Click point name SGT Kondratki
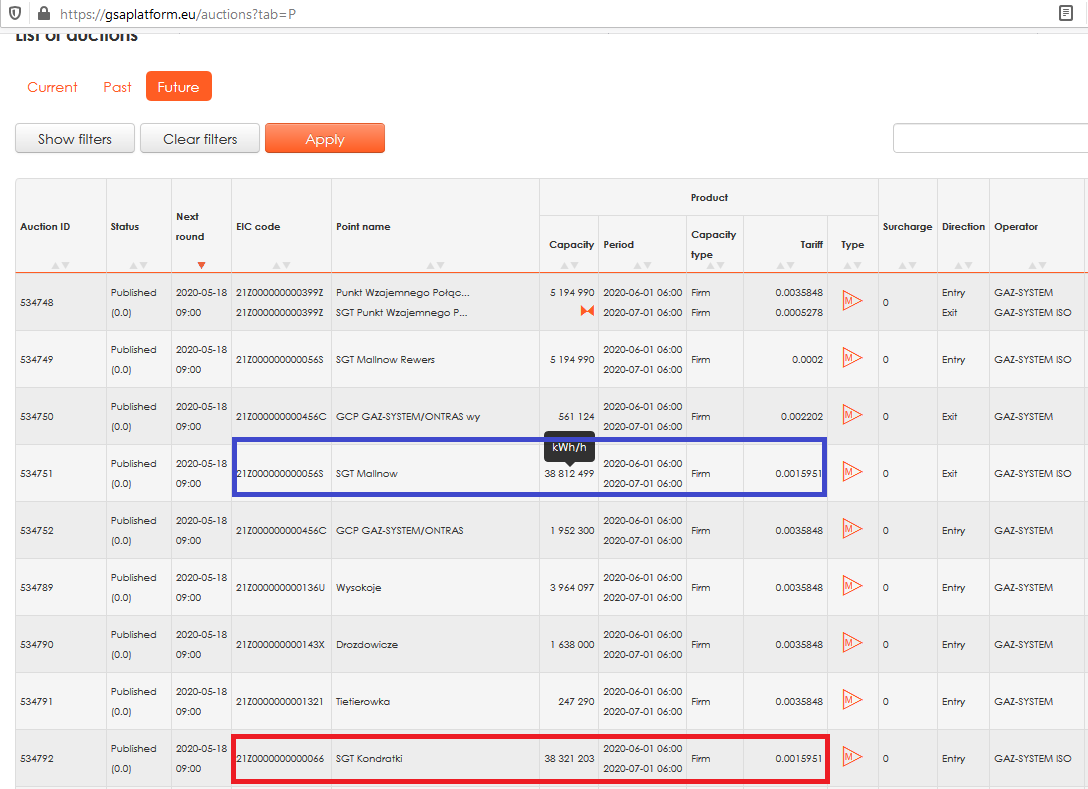1088x789 pixels. 369,758
